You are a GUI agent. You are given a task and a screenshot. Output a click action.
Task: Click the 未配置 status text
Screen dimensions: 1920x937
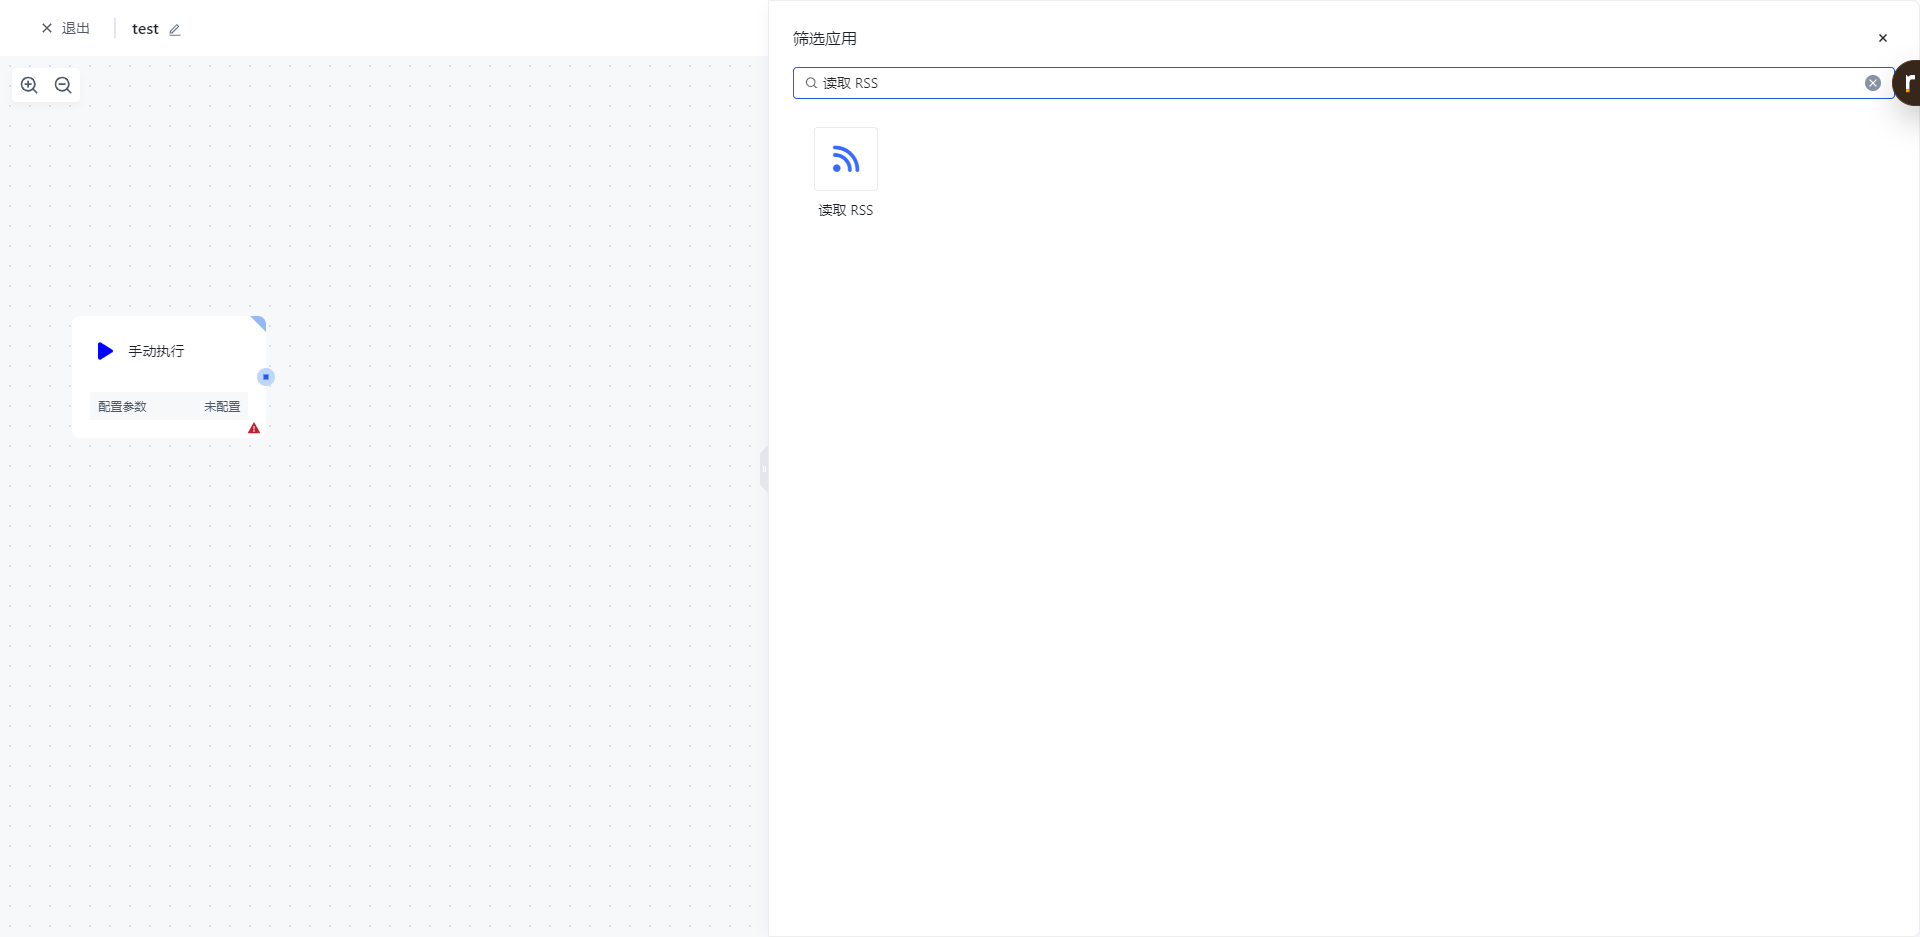[x=222, y=406]
